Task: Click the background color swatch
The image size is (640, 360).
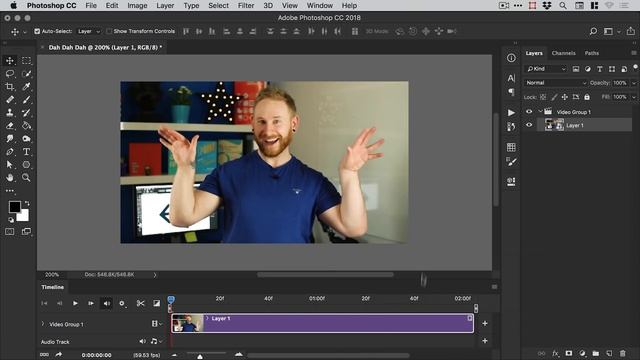Action: point(24,216)
